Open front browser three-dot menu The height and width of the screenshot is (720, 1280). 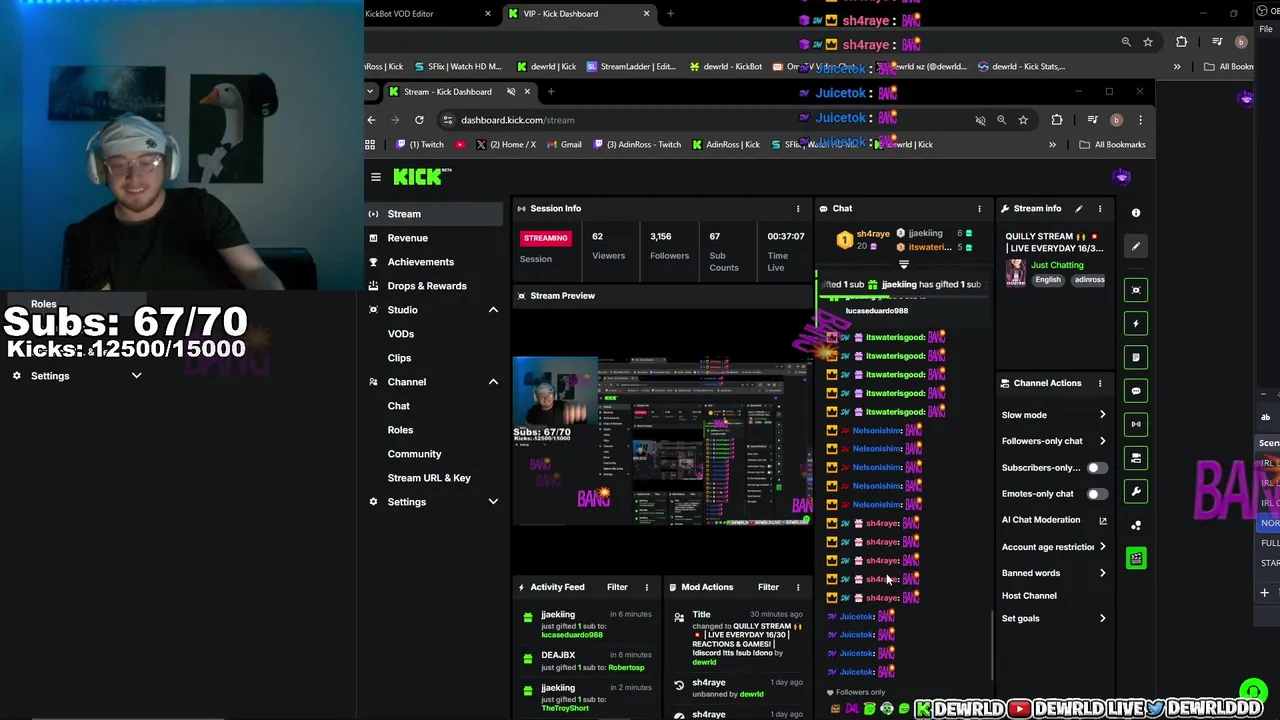pyautogui.click(x=1140, y=120)
